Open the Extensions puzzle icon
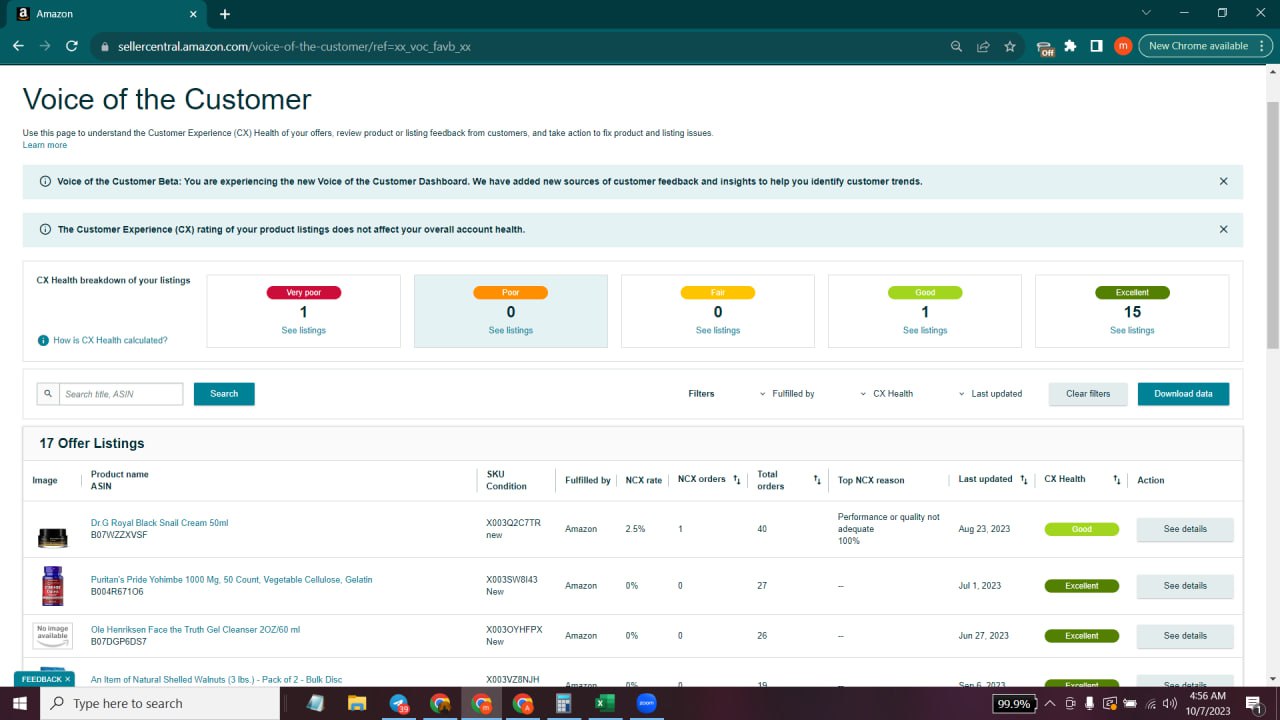This screenshot has height=720, width=1280. [1071, 46]
